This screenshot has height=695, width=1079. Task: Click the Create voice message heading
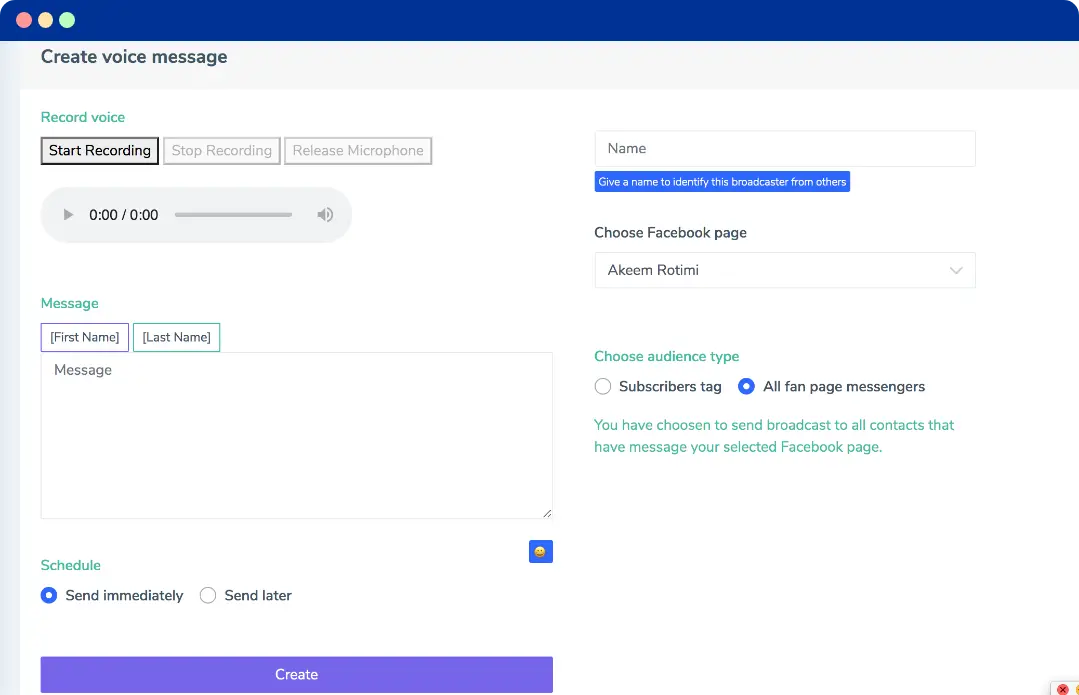pyautogui.click(x=134, y=56)
